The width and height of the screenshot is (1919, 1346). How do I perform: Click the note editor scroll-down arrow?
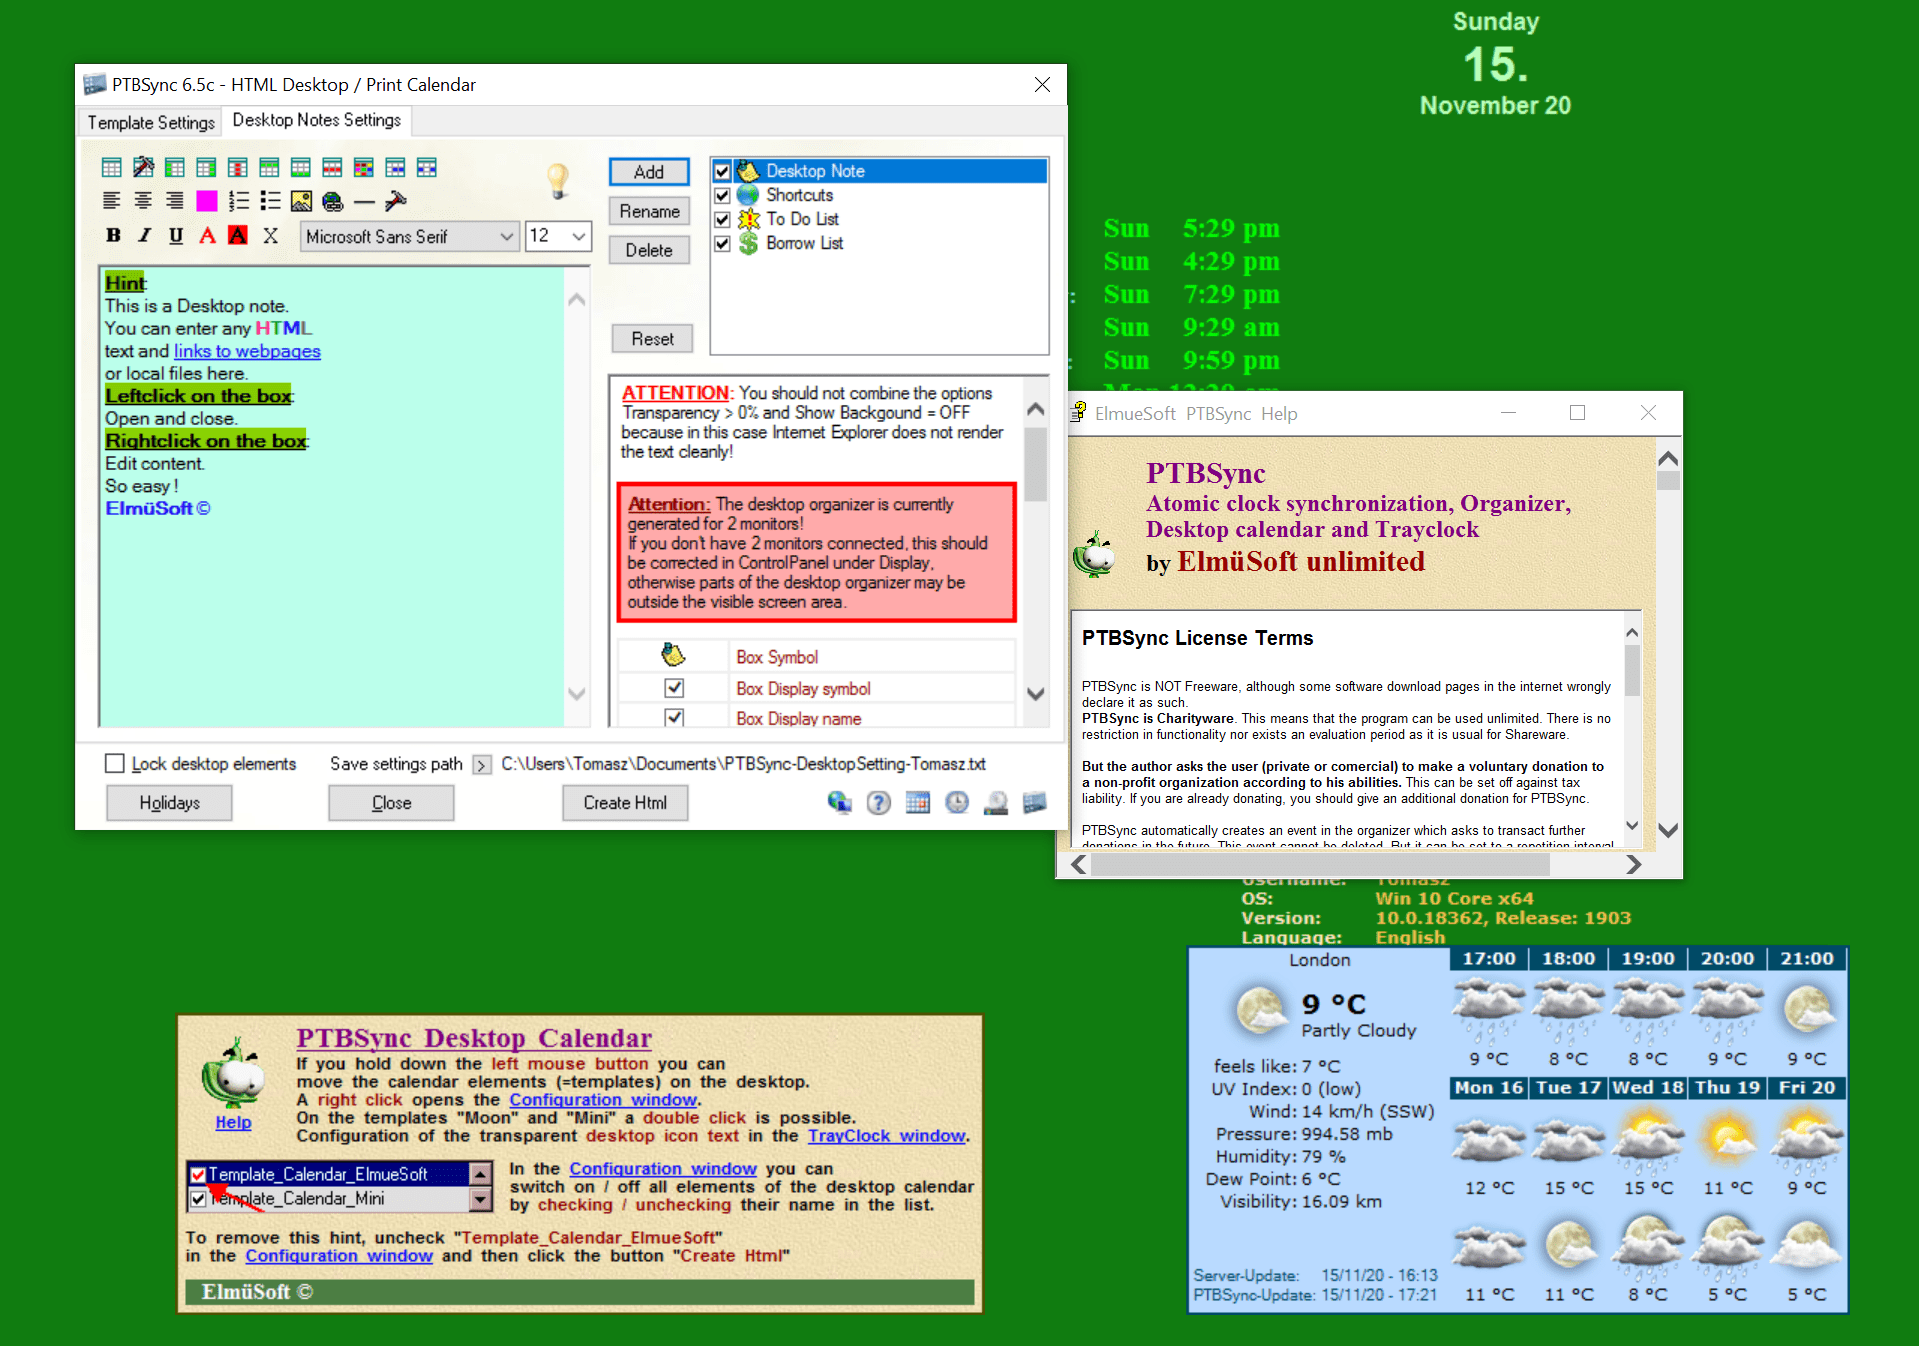576,693
